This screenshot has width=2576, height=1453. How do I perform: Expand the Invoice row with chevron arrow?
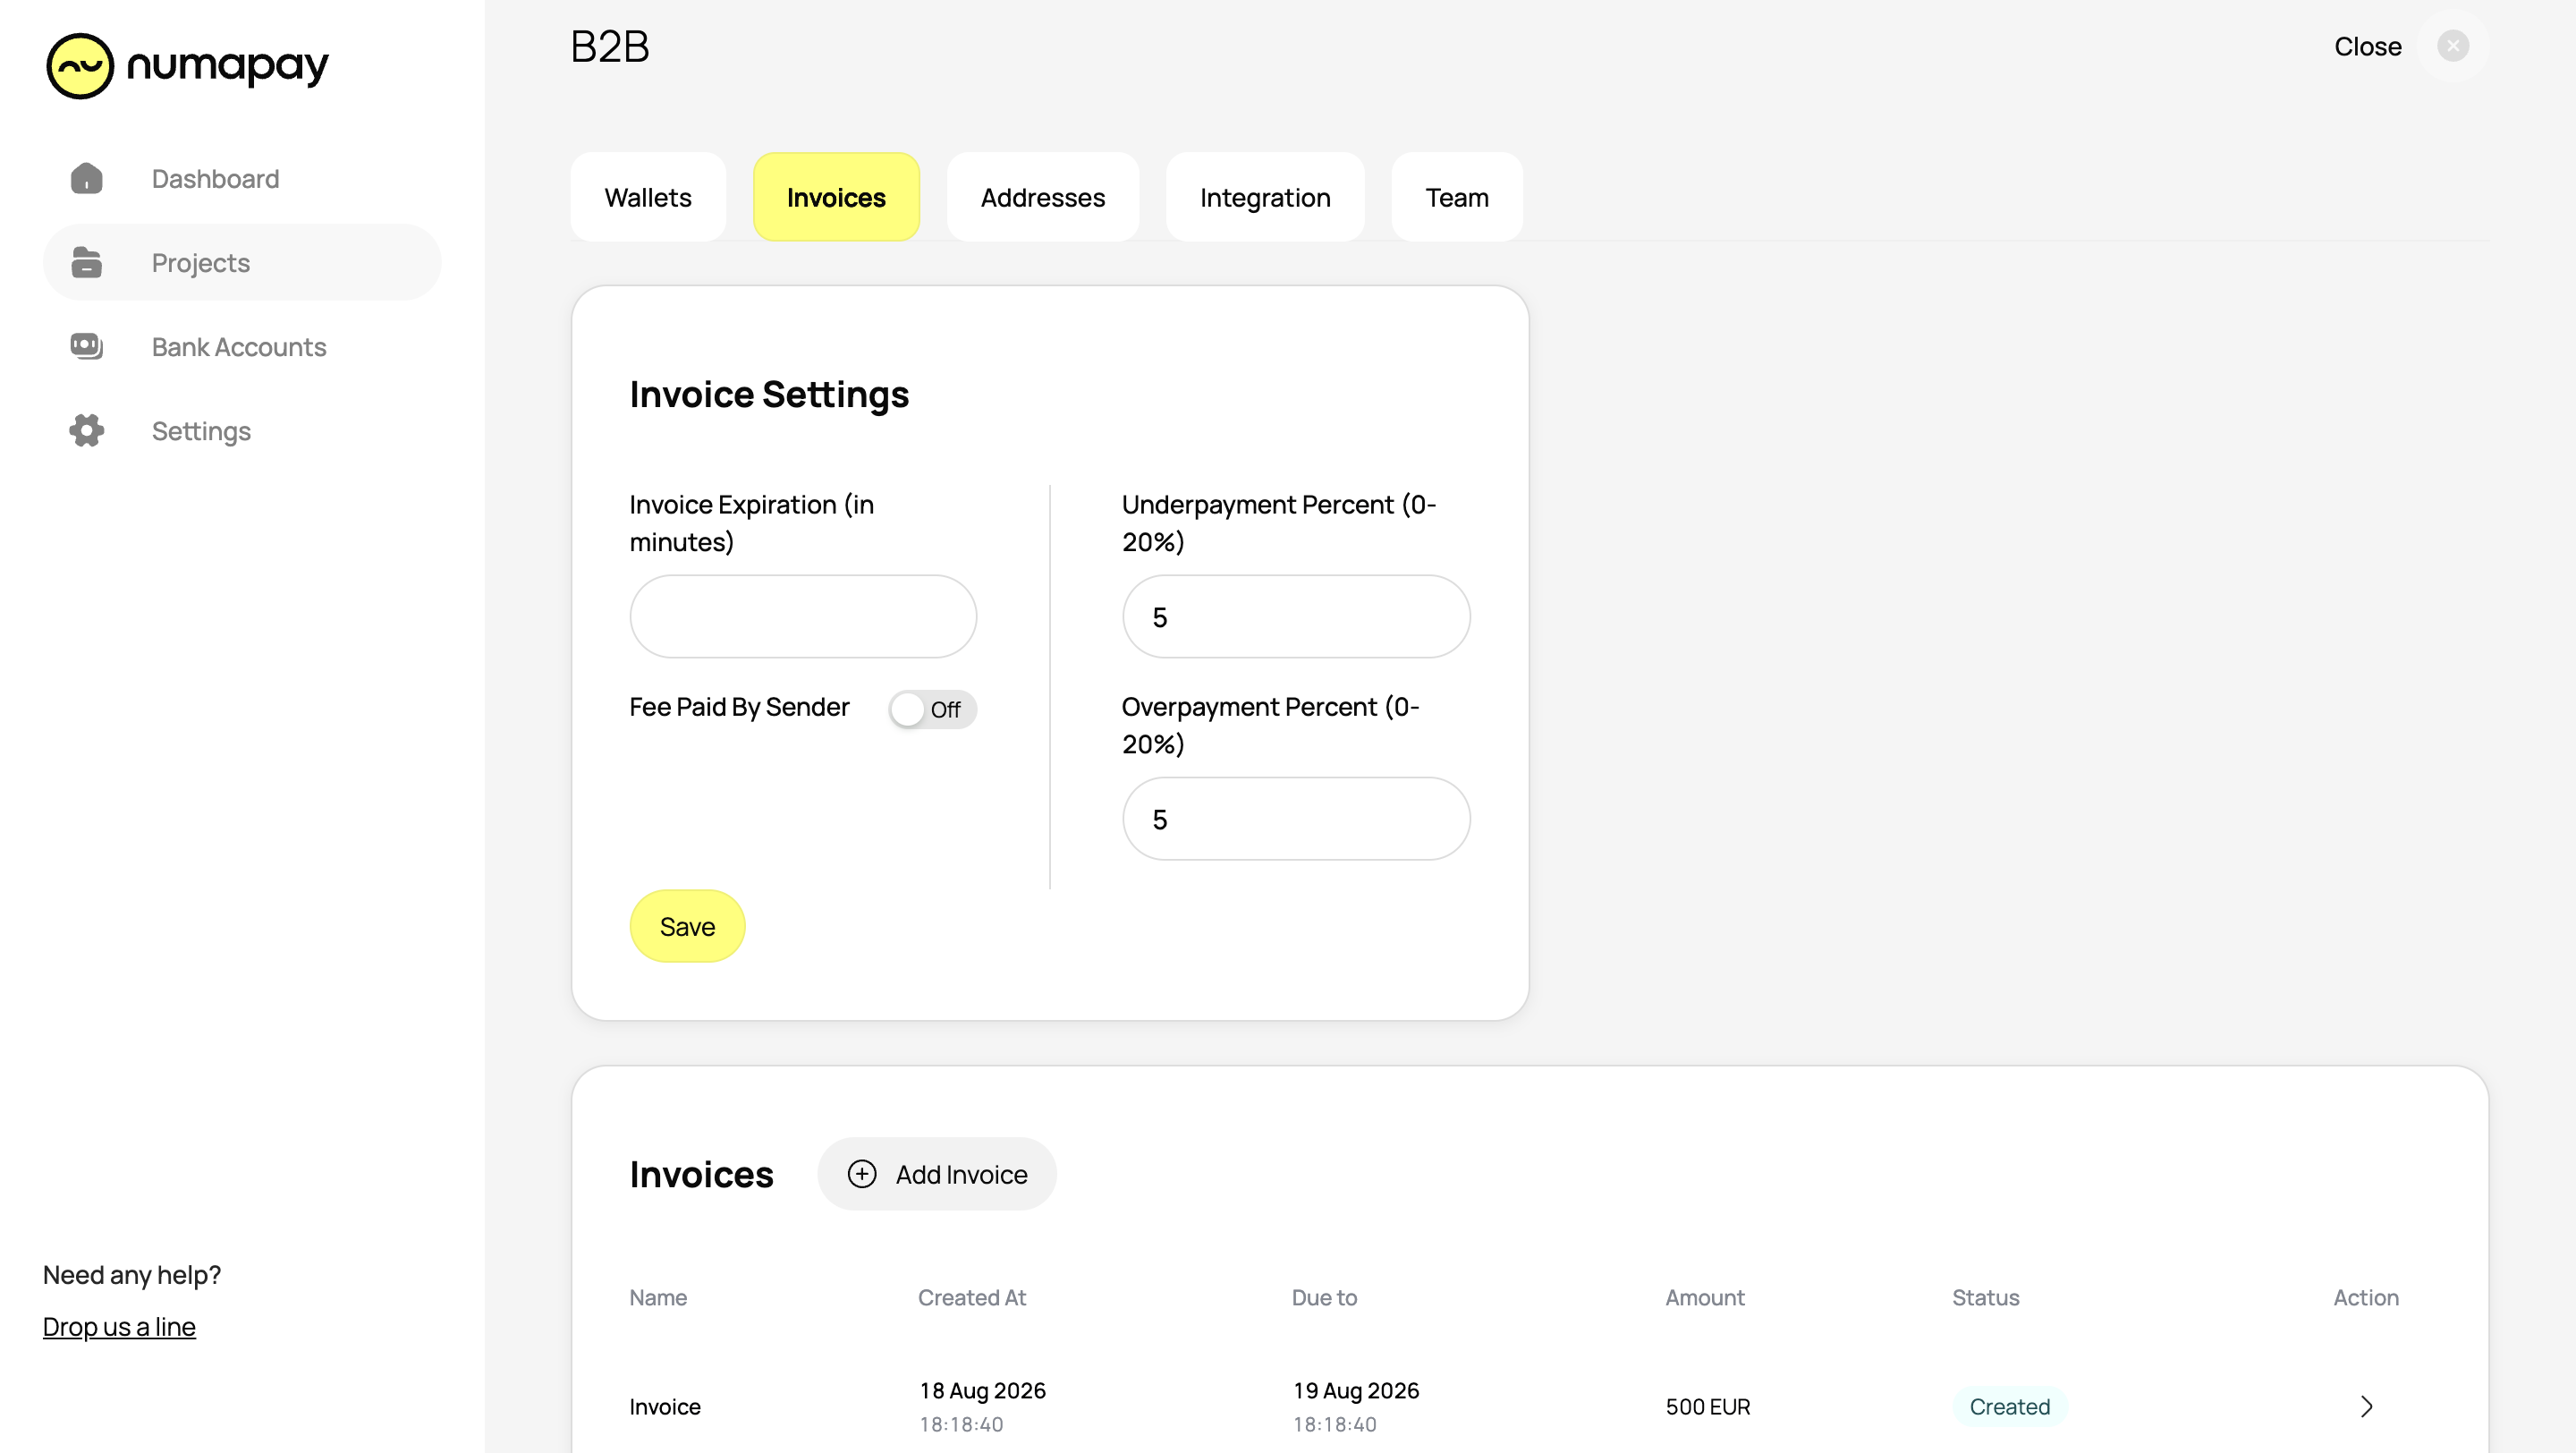click(x=2366, y=1406)
